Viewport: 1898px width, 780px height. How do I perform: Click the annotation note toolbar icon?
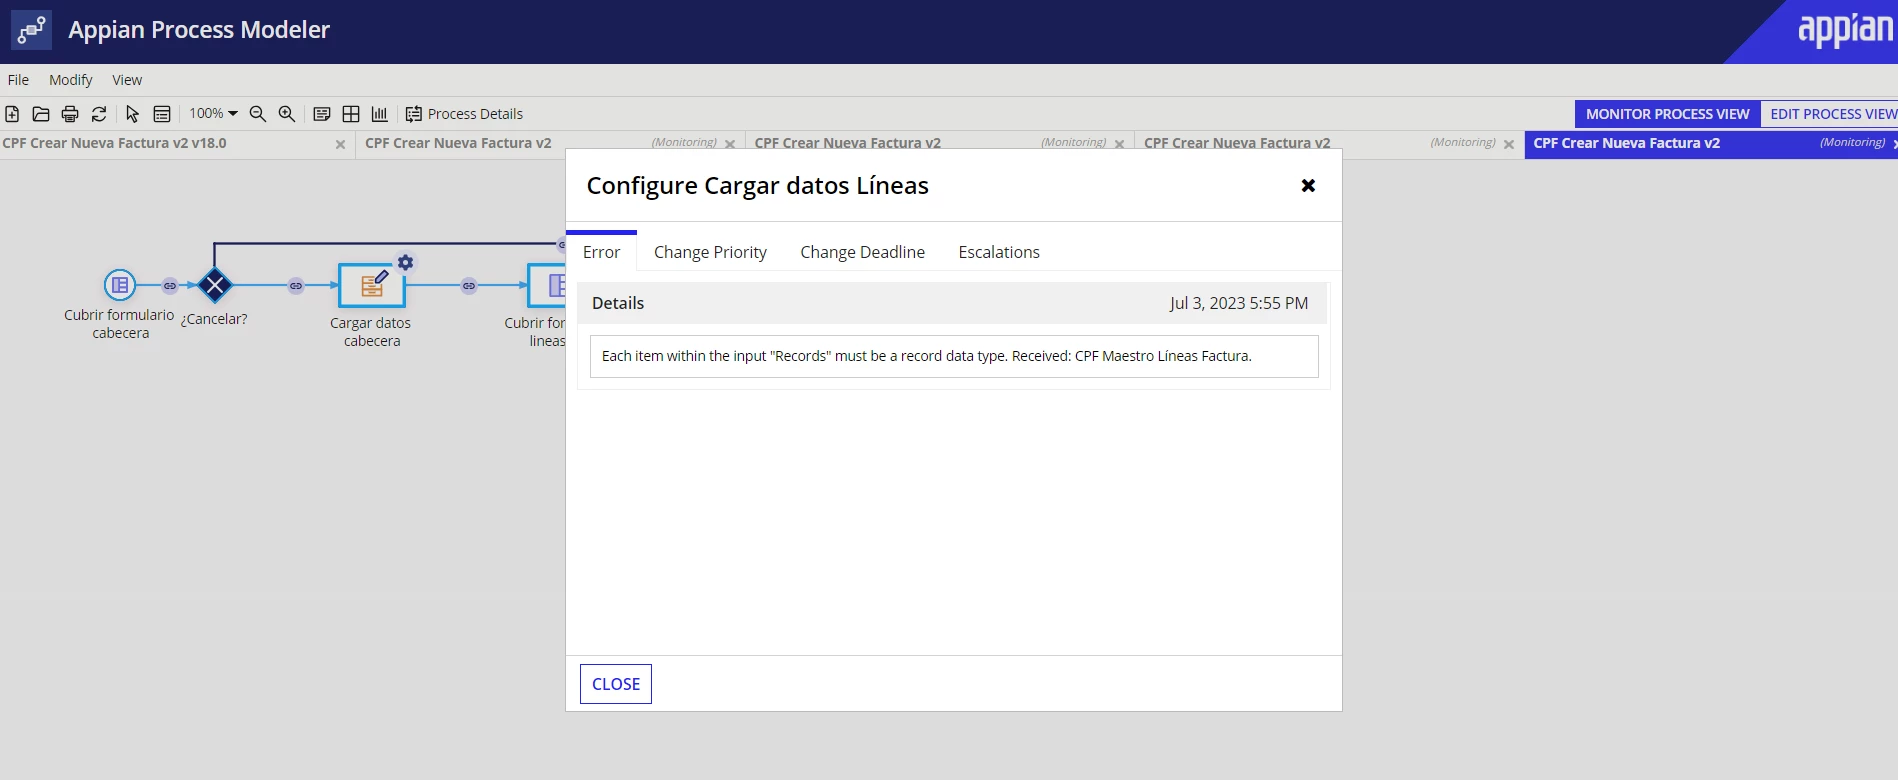click(x=322, y=114)
